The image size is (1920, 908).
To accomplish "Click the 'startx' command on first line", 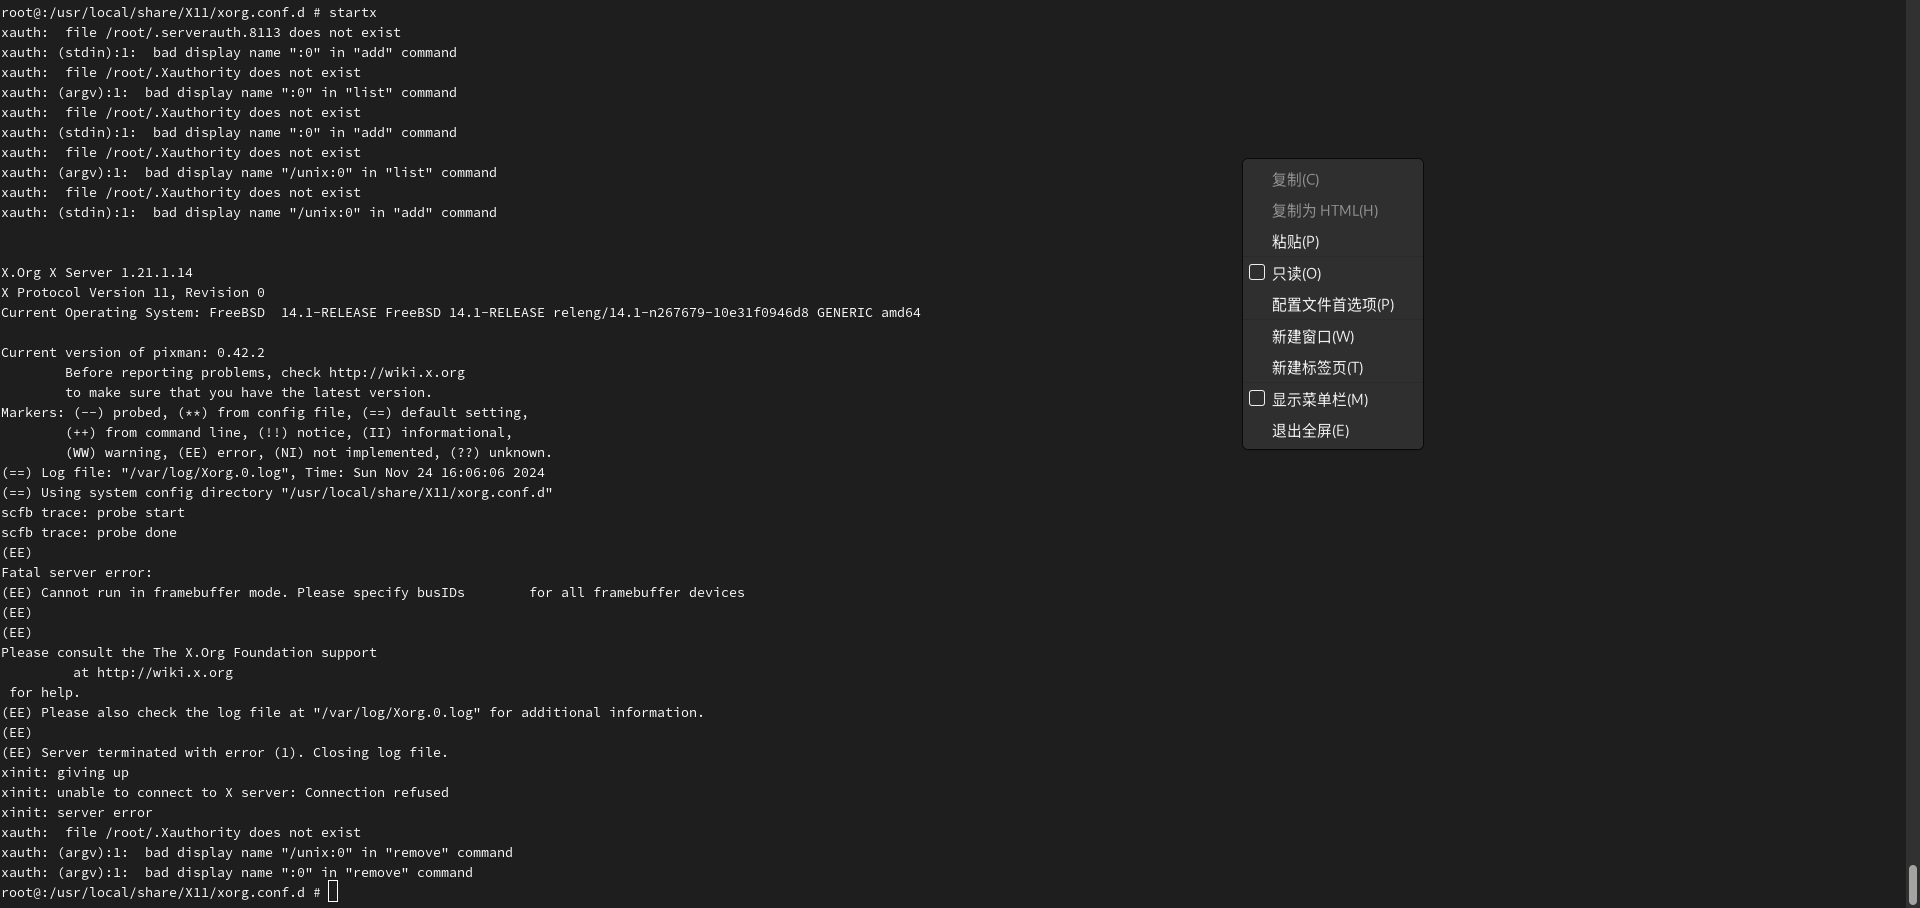I will (x=352, y=13).
